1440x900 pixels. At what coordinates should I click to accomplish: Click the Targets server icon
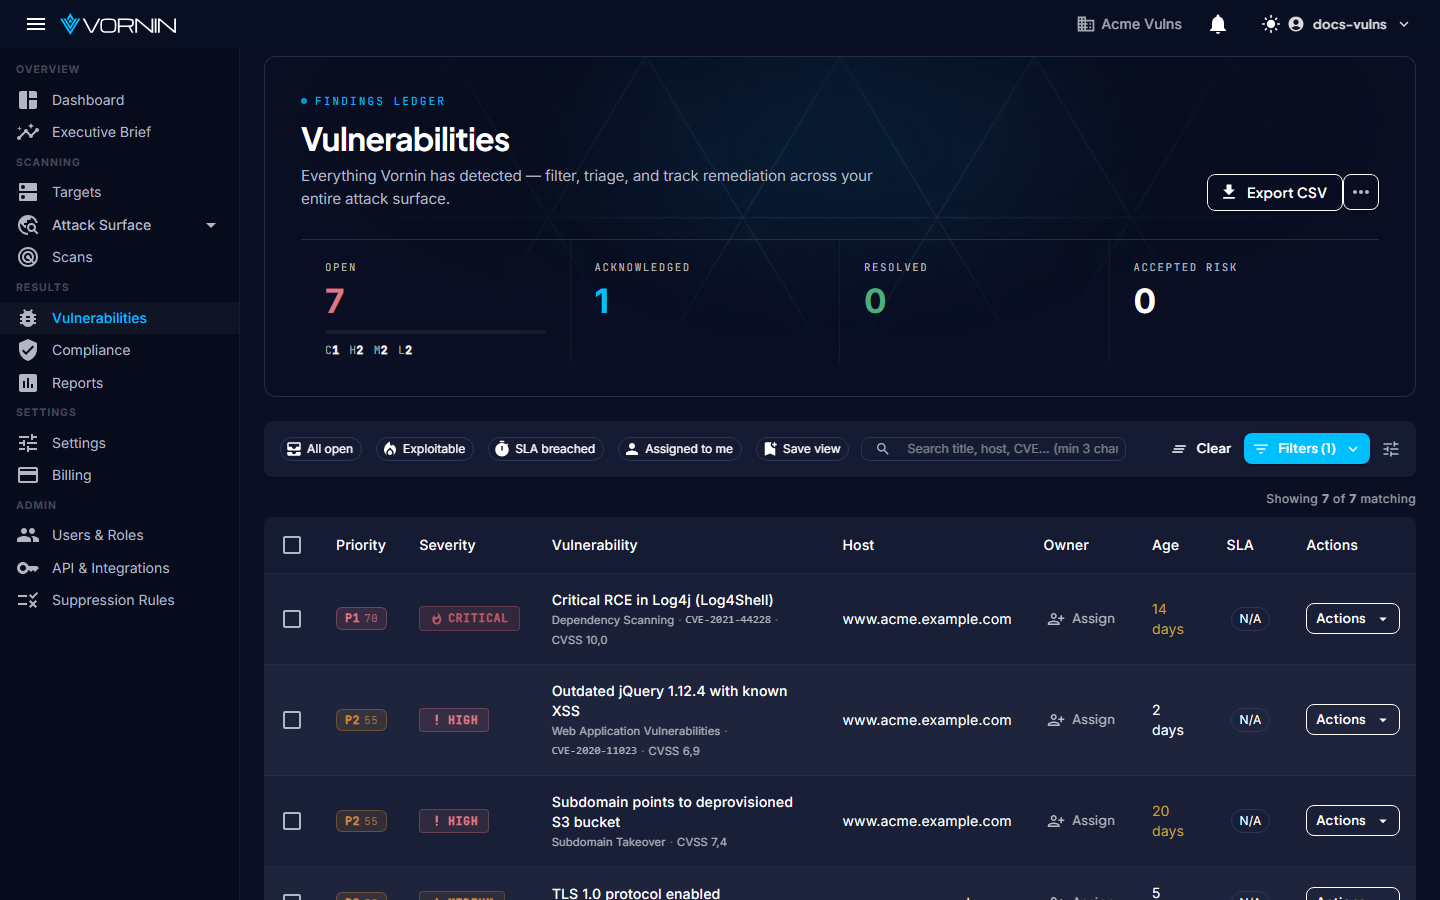click(28, 192)
